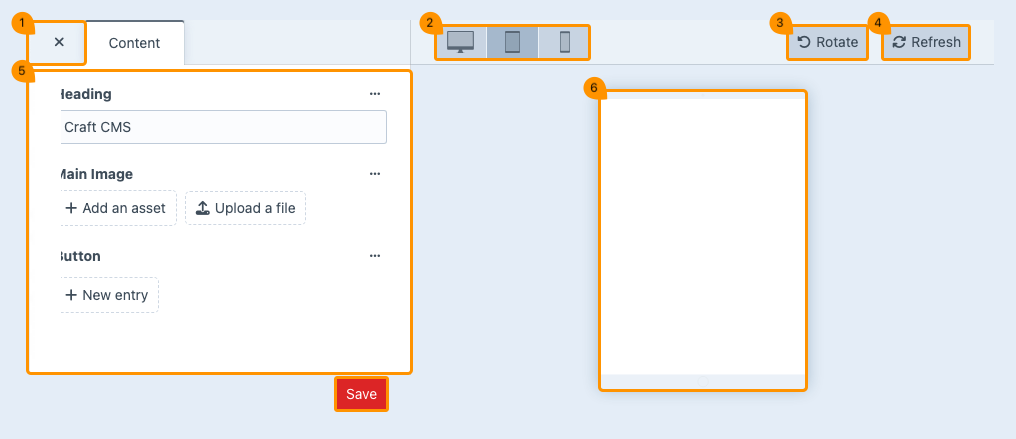Close the live preview with the X
The image size is (1016, 439).
point(59,42)
